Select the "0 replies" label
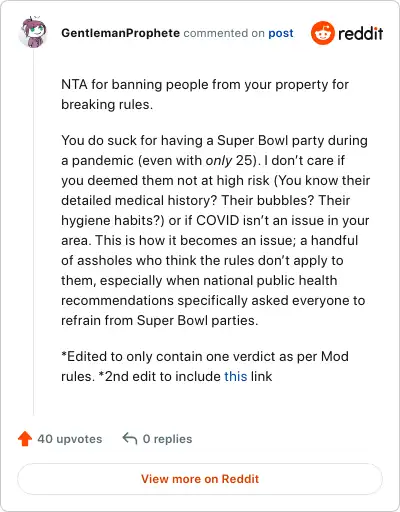The image size is (400, 512). [167, 439]
